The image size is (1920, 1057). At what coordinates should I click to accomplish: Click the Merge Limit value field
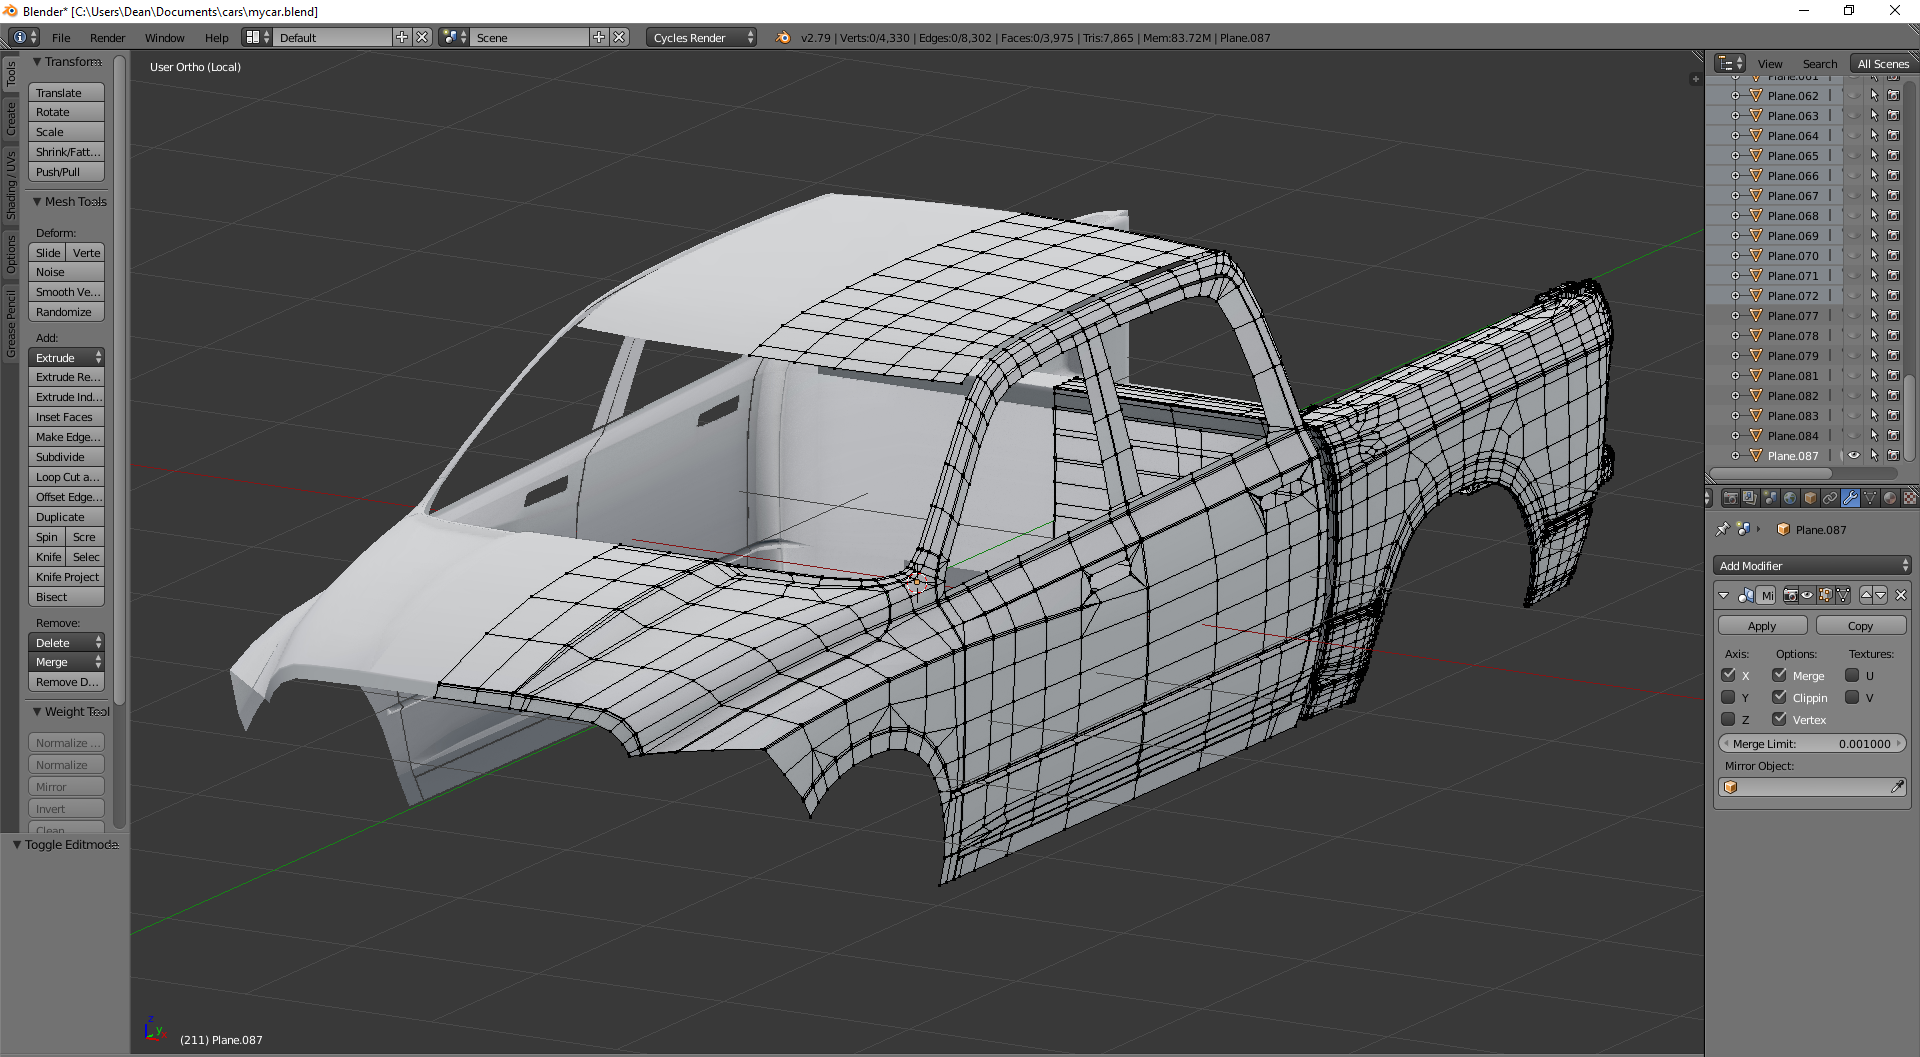[x=1812, y=744]
